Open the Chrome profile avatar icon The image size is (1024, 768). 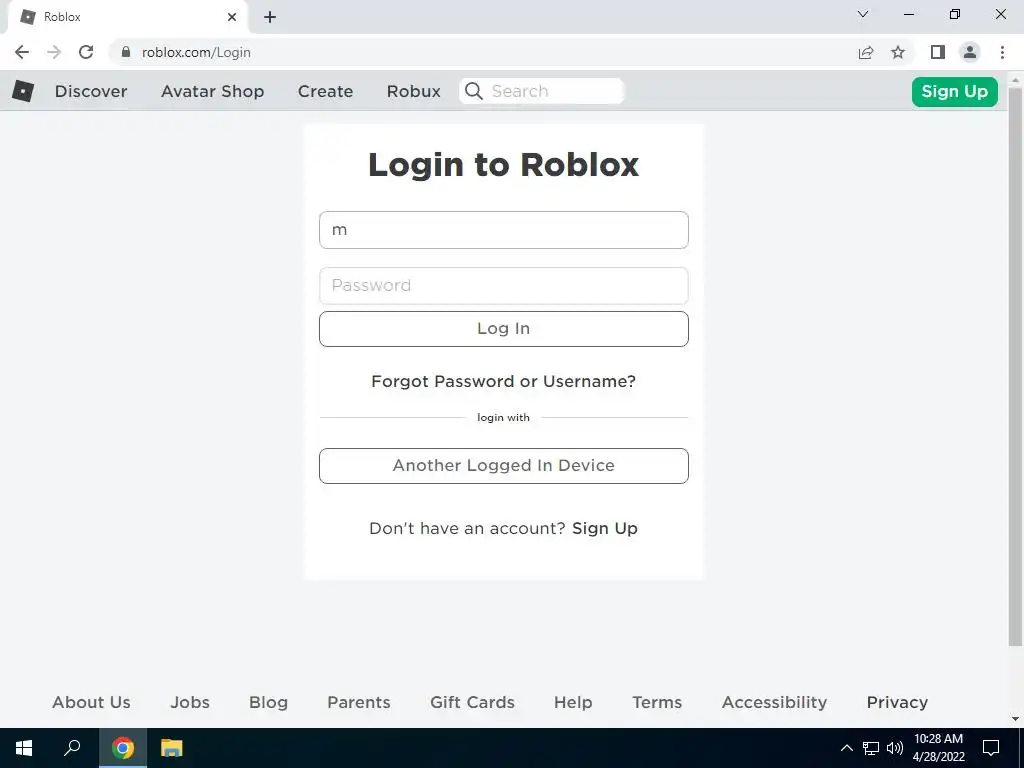970,52
